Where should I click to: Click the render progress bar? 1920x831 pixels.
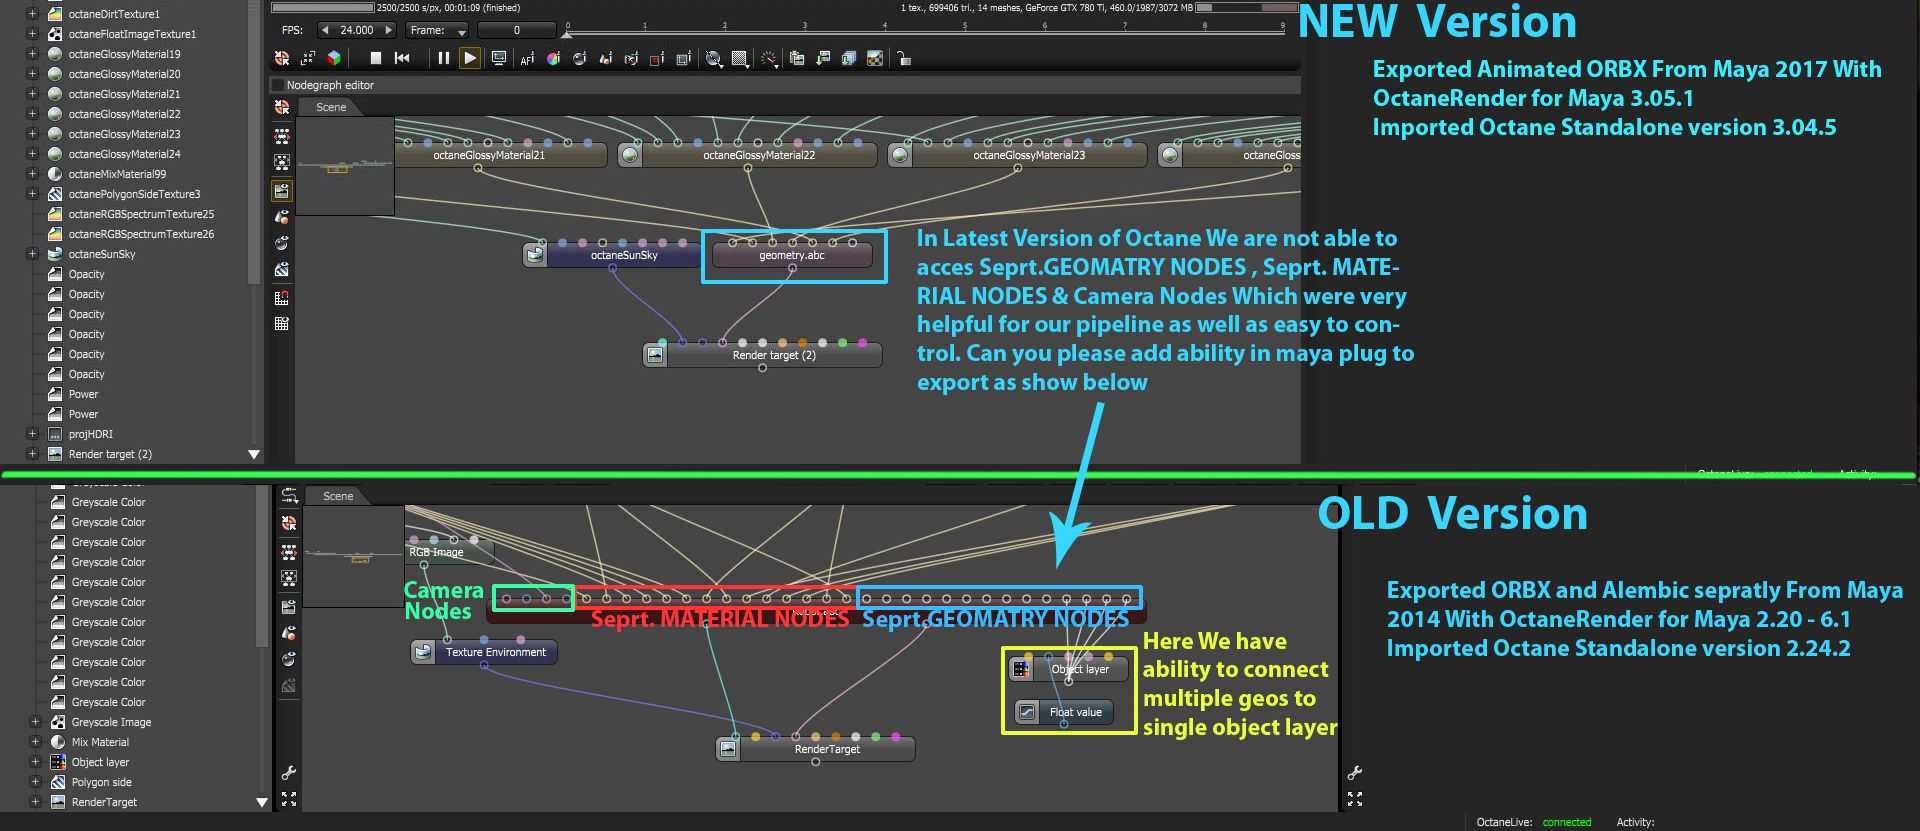click(323, 8)
